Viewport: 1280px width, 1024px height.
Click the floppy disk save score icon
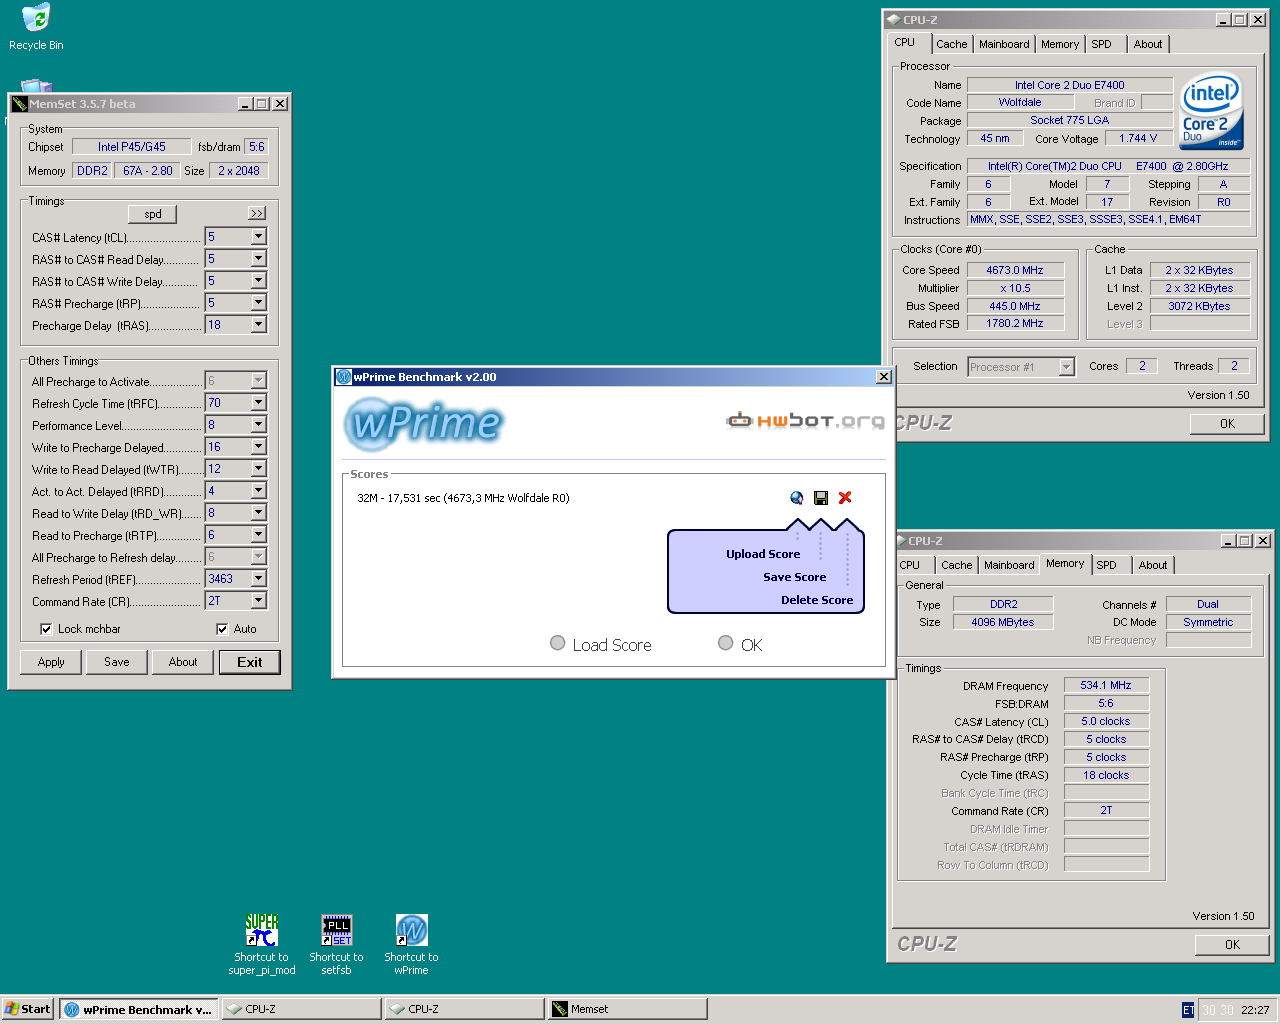[x=821, y=498]
